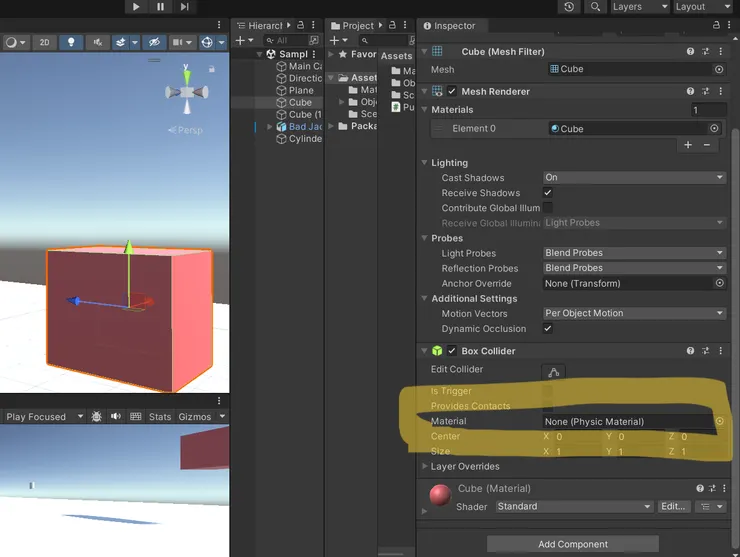Click the red Cube material preview sphere
Screen dimensions: 740x557
pyautogui.click(x=440, y=495)
